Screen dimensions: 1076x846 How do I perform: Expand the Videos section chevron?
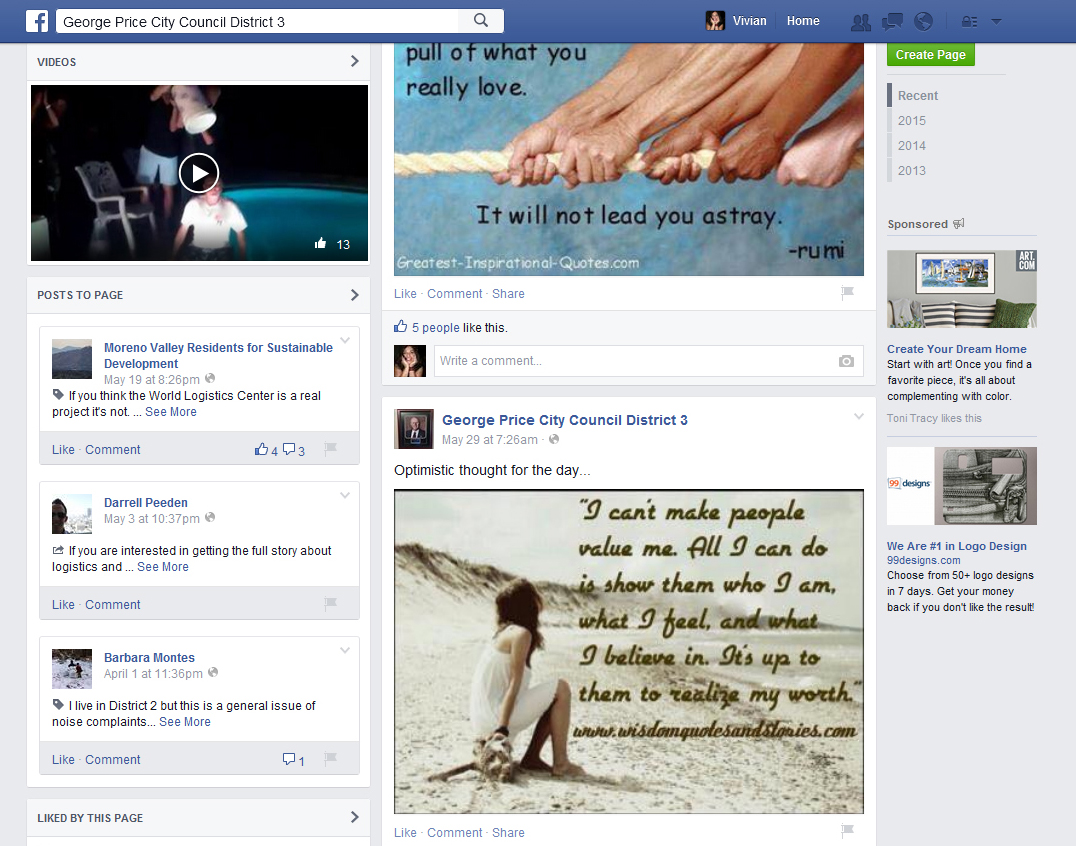tap(354, 62)
